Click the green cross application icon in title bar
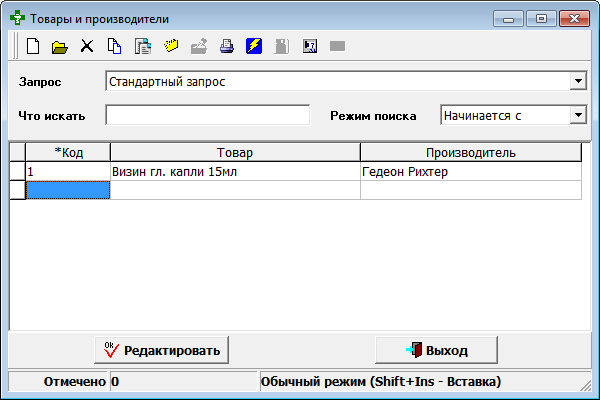The width and height of the screenshot is (600, 400). 18,18
